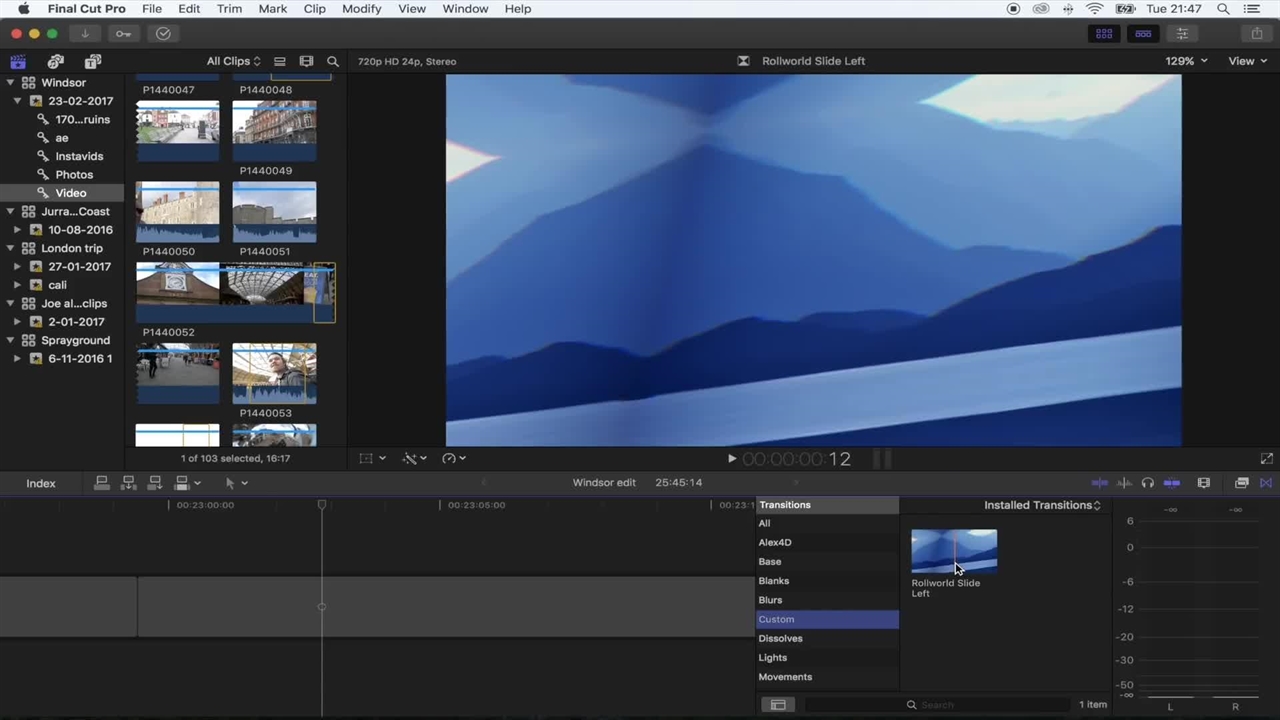Click the browser search magnifier icon
1280x720 pixels.
(x=333, y=62)
